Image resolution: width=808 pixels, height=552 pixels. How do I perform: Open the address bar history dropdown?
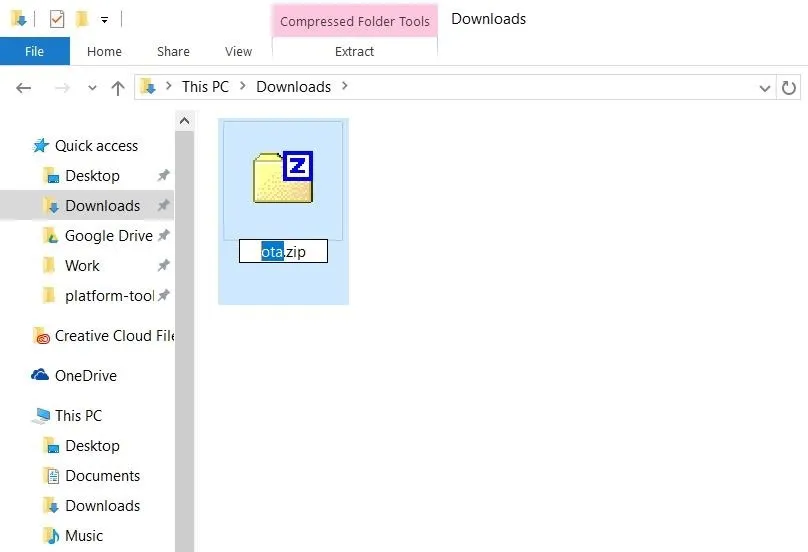[x=765, y=88]
